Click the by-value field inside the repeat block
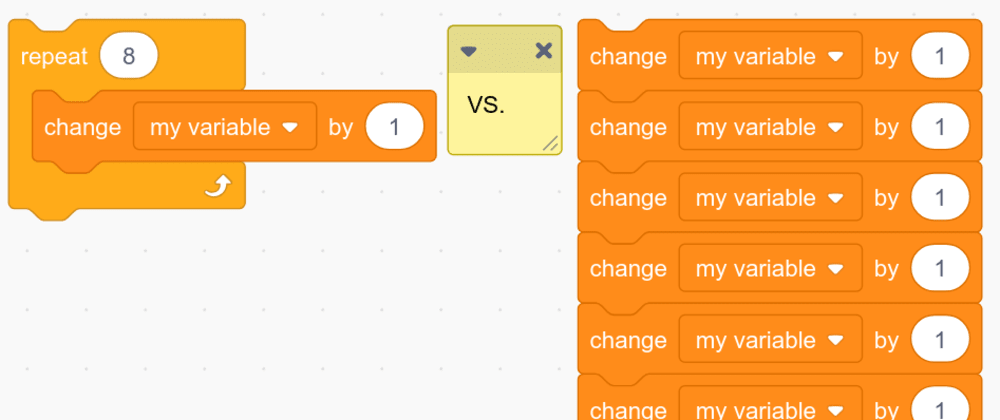This screenshot has height=420, width=1000. 395,127
